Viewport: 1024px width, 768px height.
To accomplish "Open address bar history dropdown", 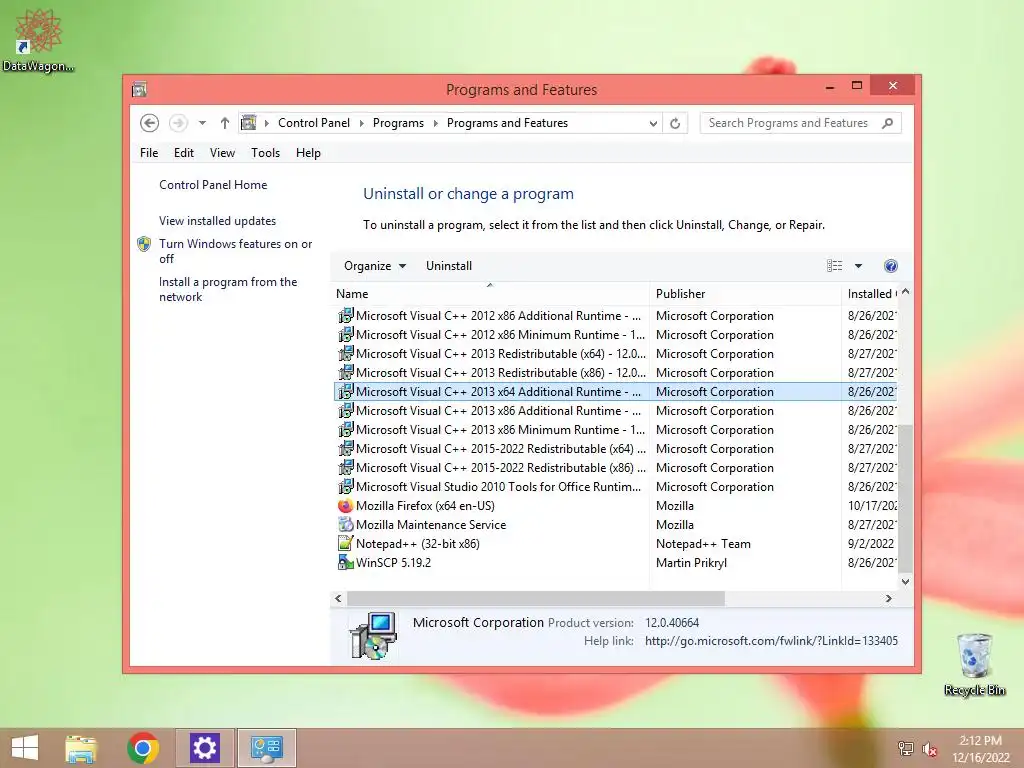I will point(652,123).
